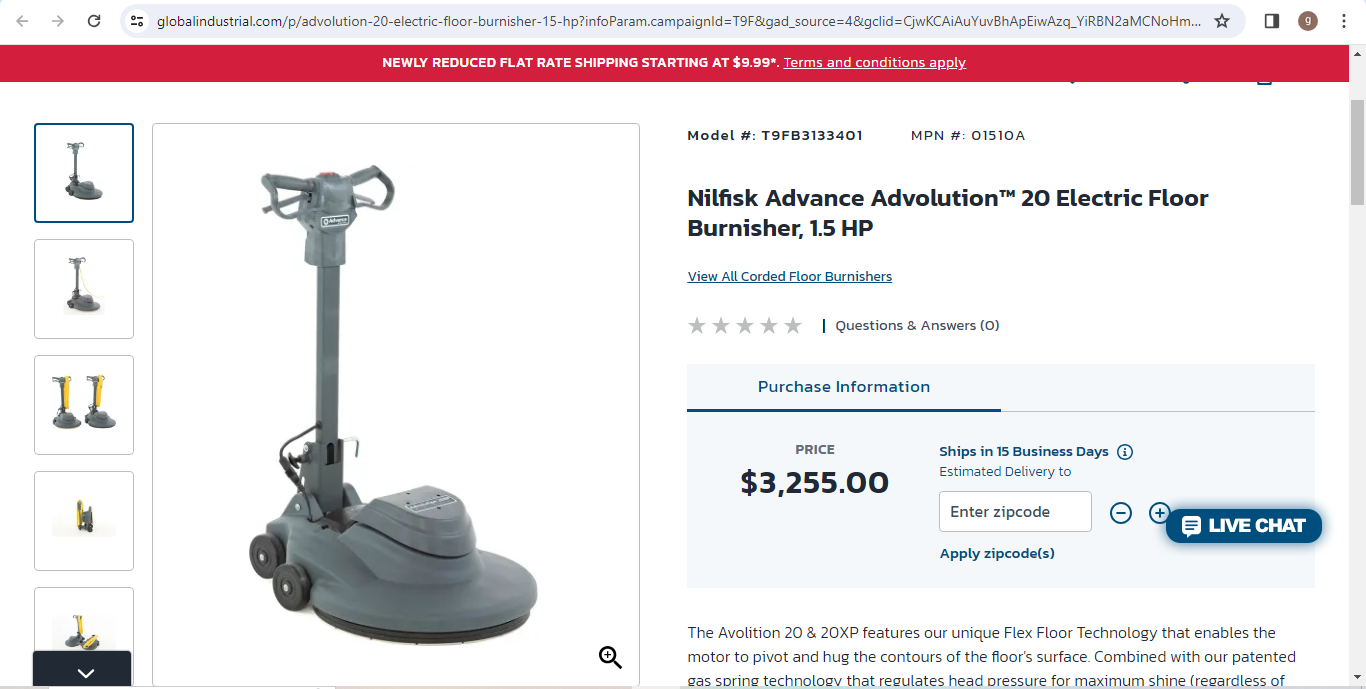
Task: Bookmark this page with star icon
Action: (1222, 20)
